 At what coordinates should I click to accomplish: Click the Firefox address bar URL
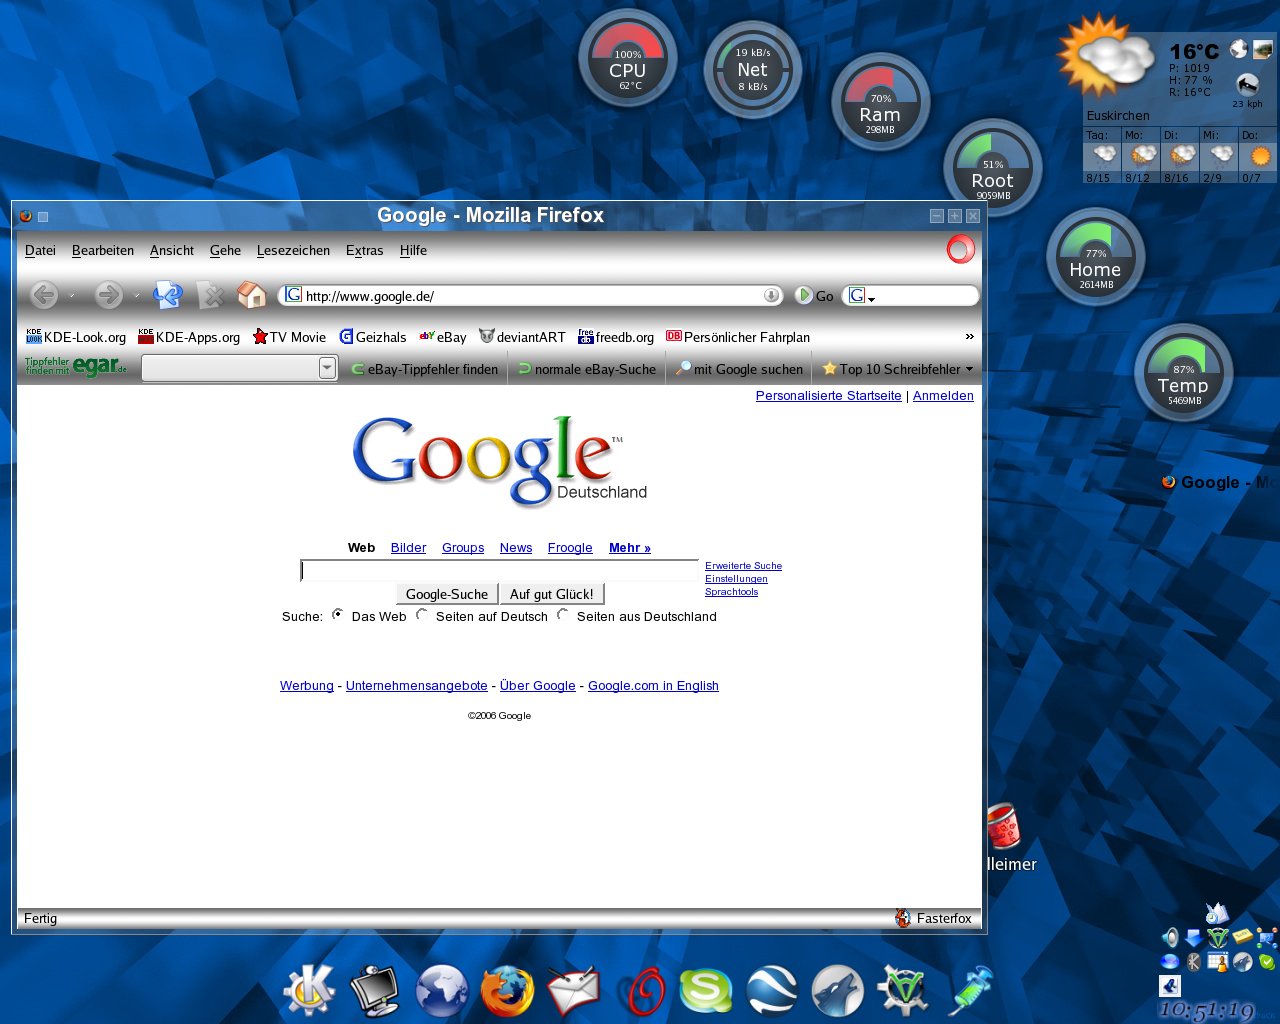[x=529, y=295]
